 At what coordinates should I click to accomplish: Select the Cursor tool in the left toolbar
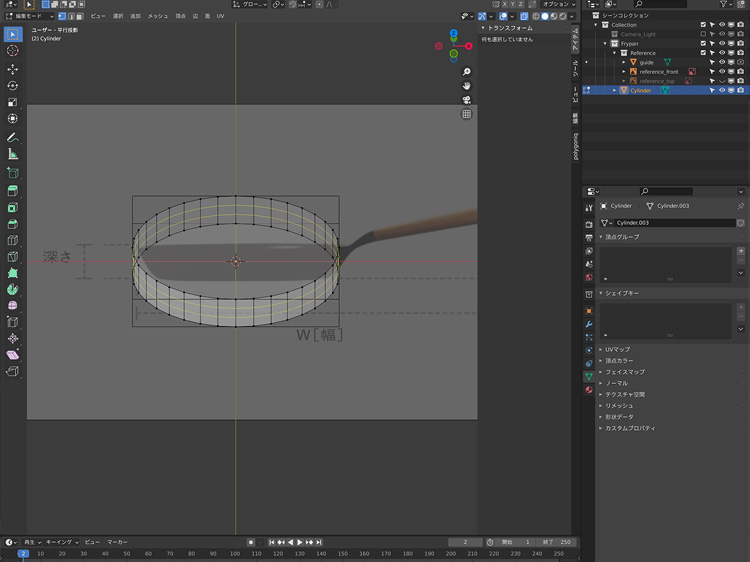13,51
